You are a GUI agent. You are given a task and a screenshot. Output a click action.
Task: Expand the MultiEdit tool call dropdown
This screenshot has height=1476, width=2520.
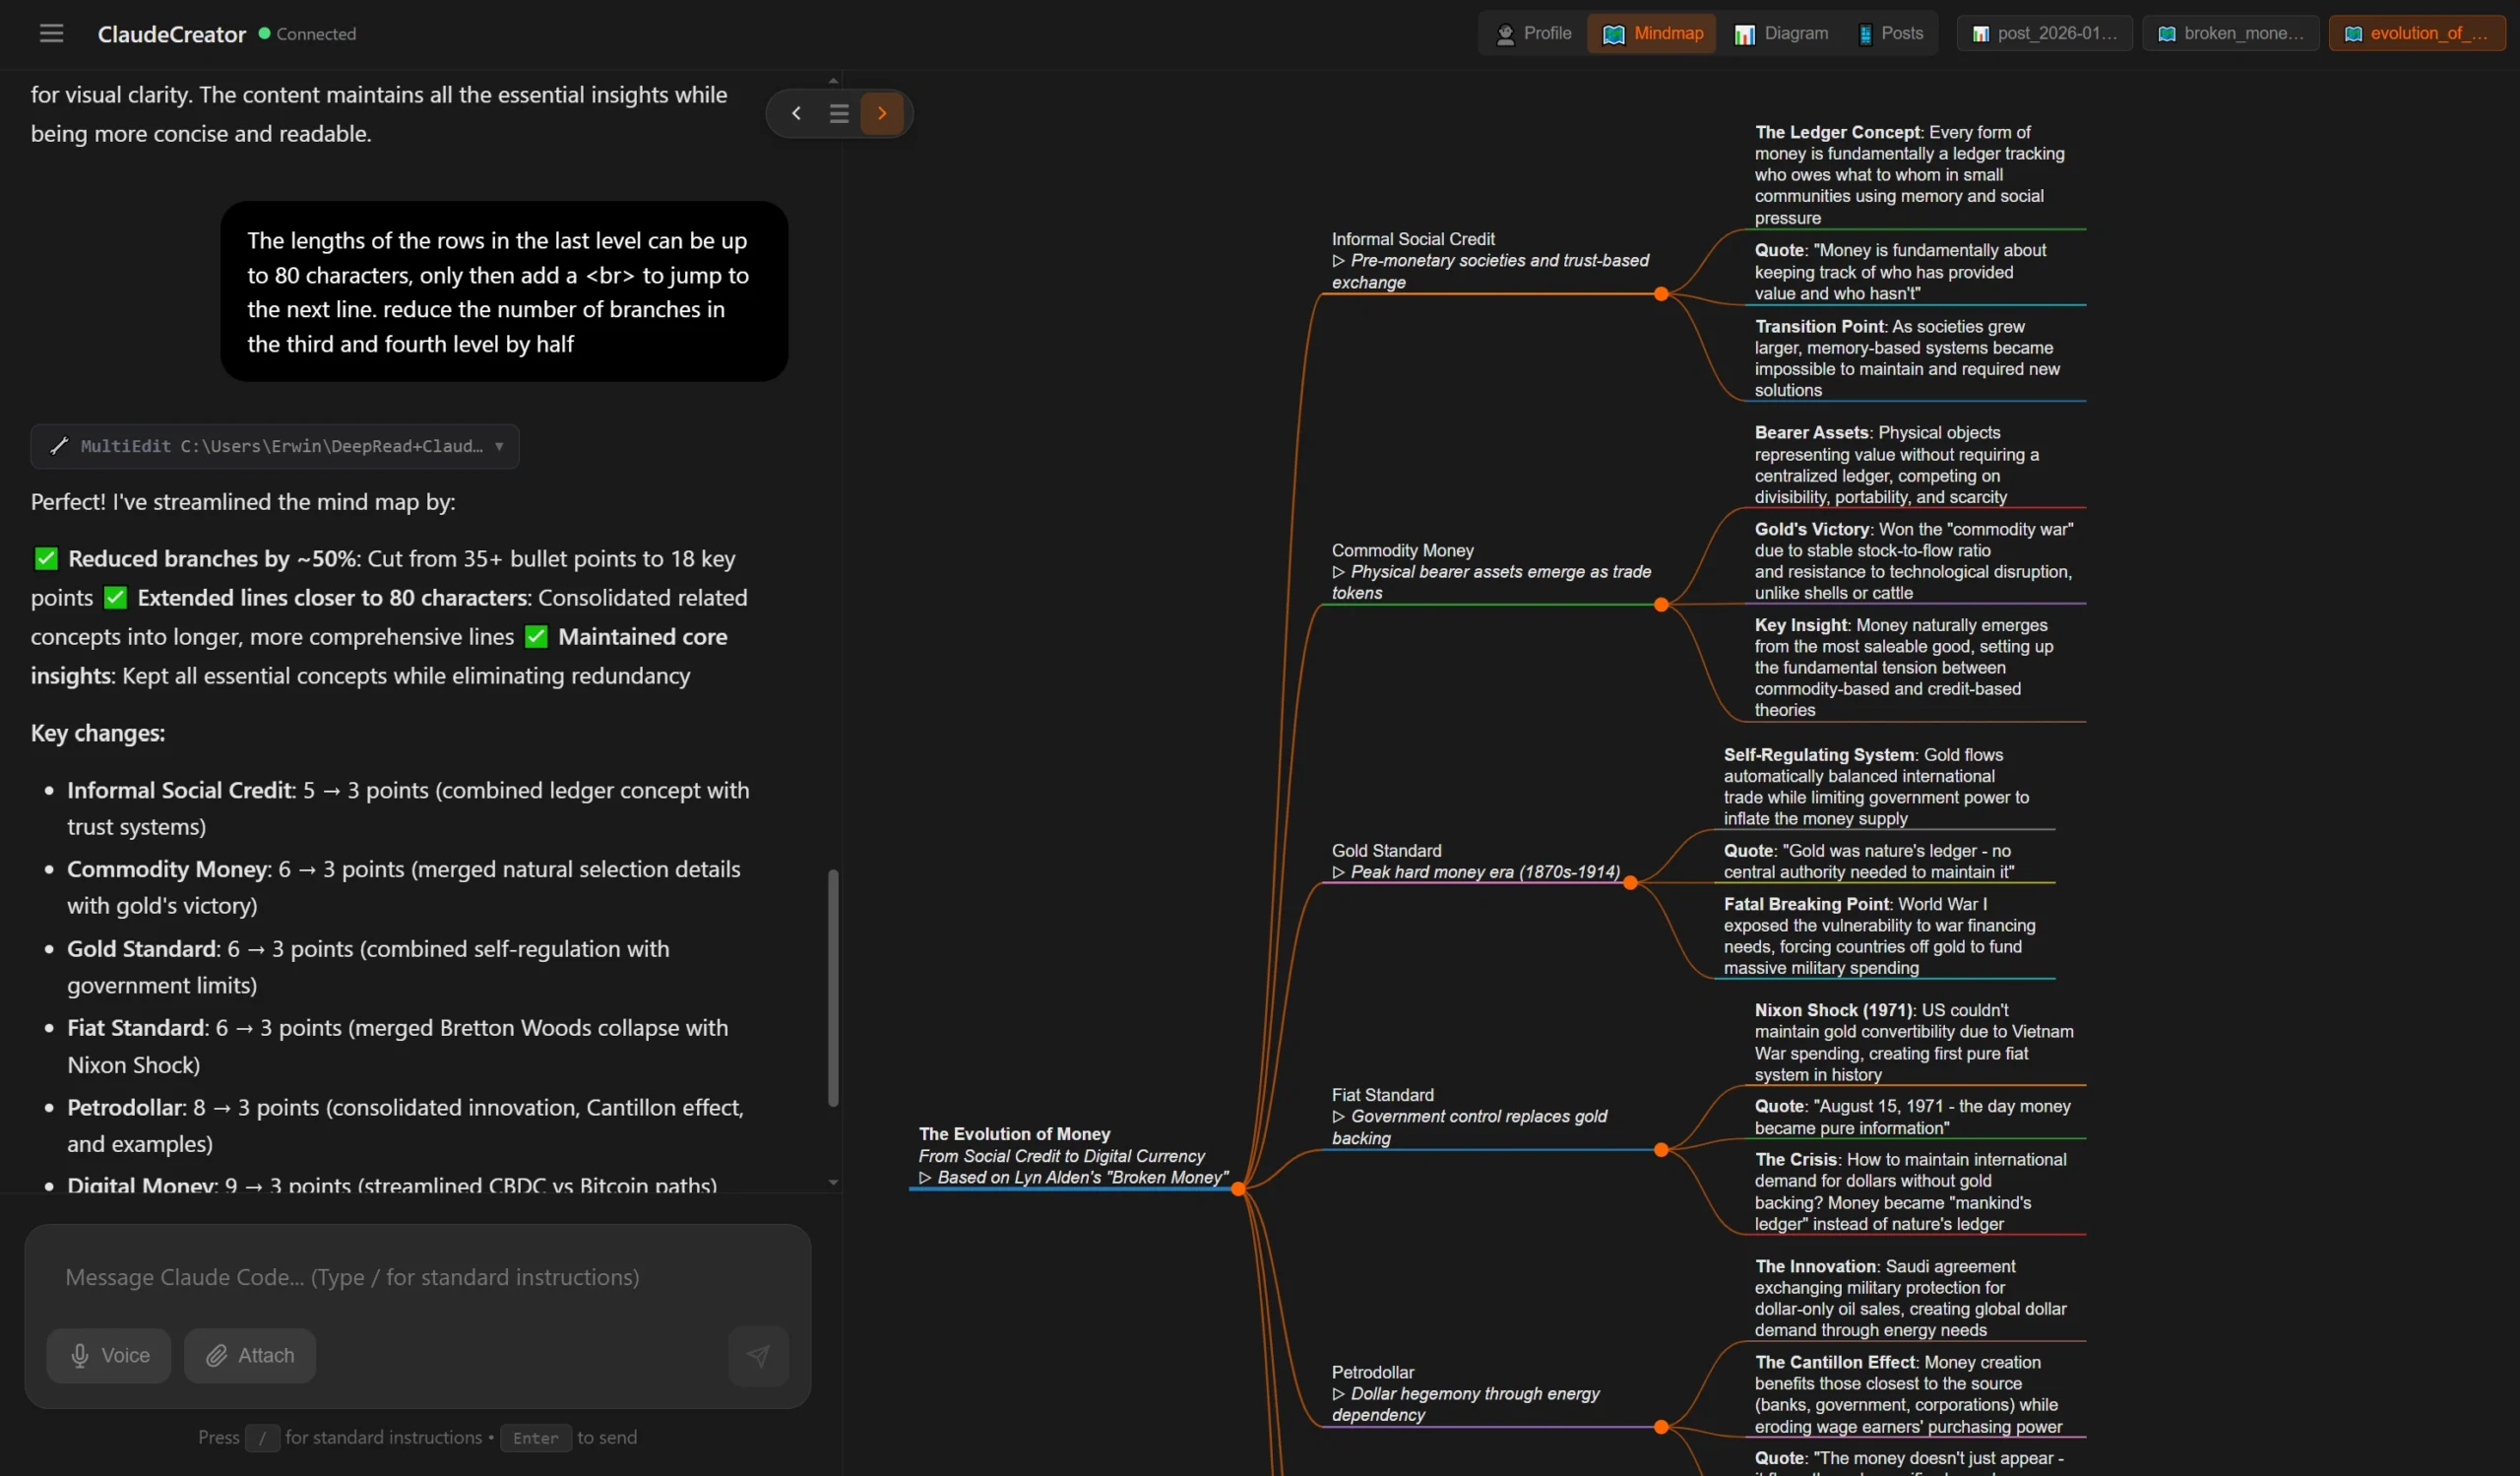click(499, 446)
